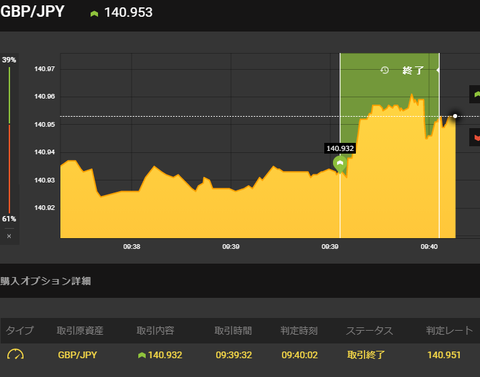
Task: Click the 09:40 time axis label
Action: (x=429, y=247)
